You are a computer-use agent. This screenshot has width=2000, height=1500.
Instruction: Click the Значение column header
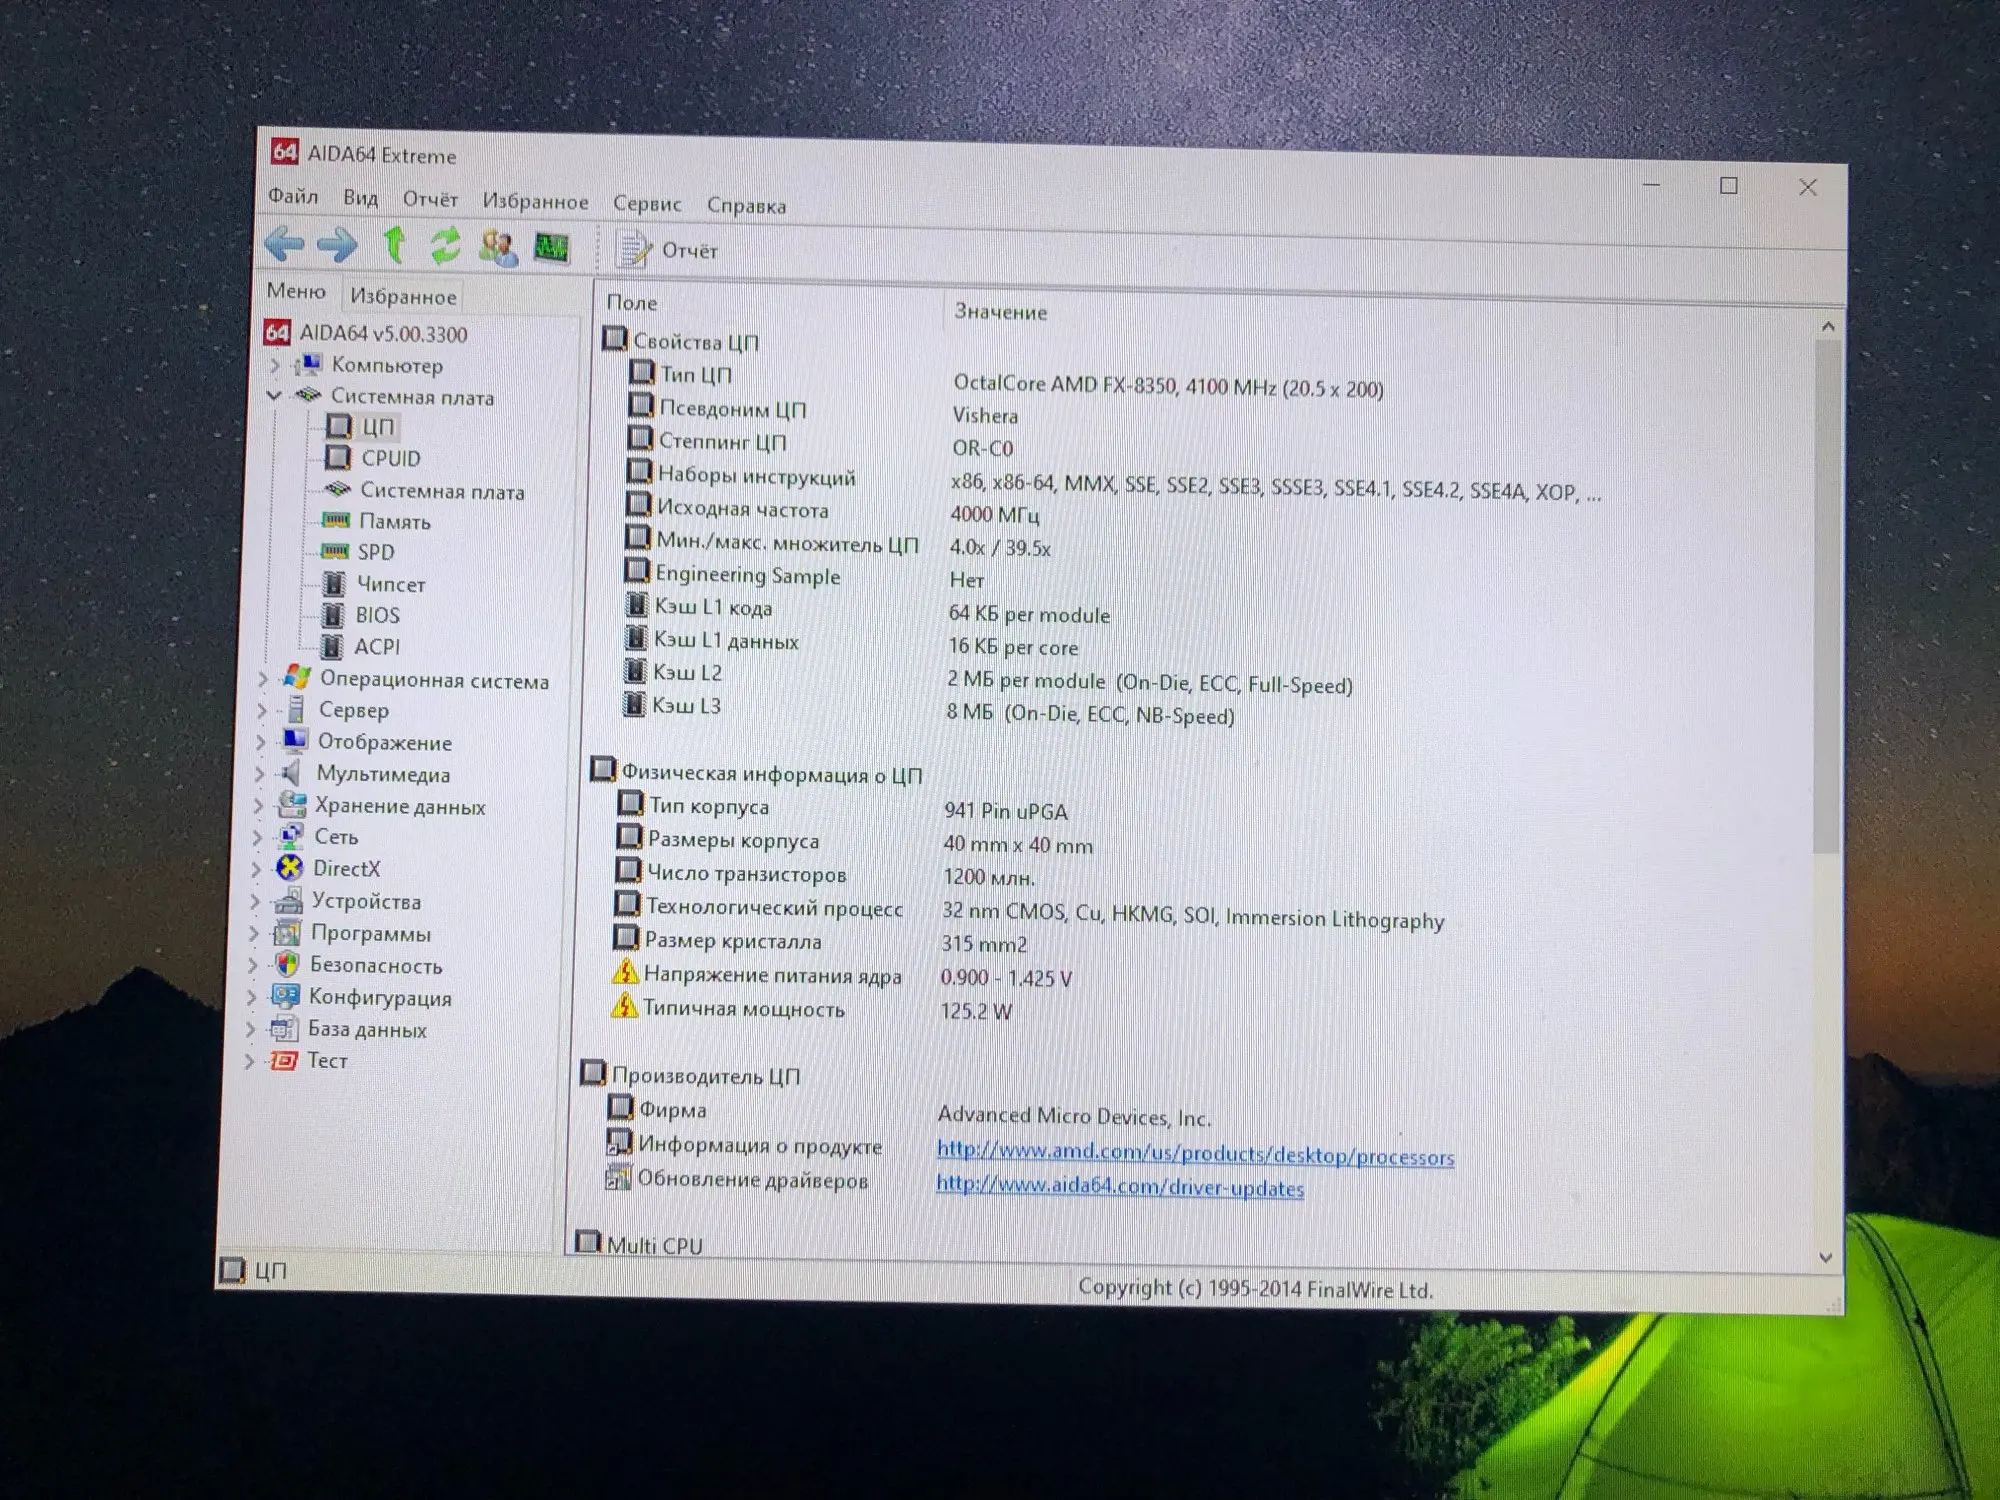[1000, 312]
